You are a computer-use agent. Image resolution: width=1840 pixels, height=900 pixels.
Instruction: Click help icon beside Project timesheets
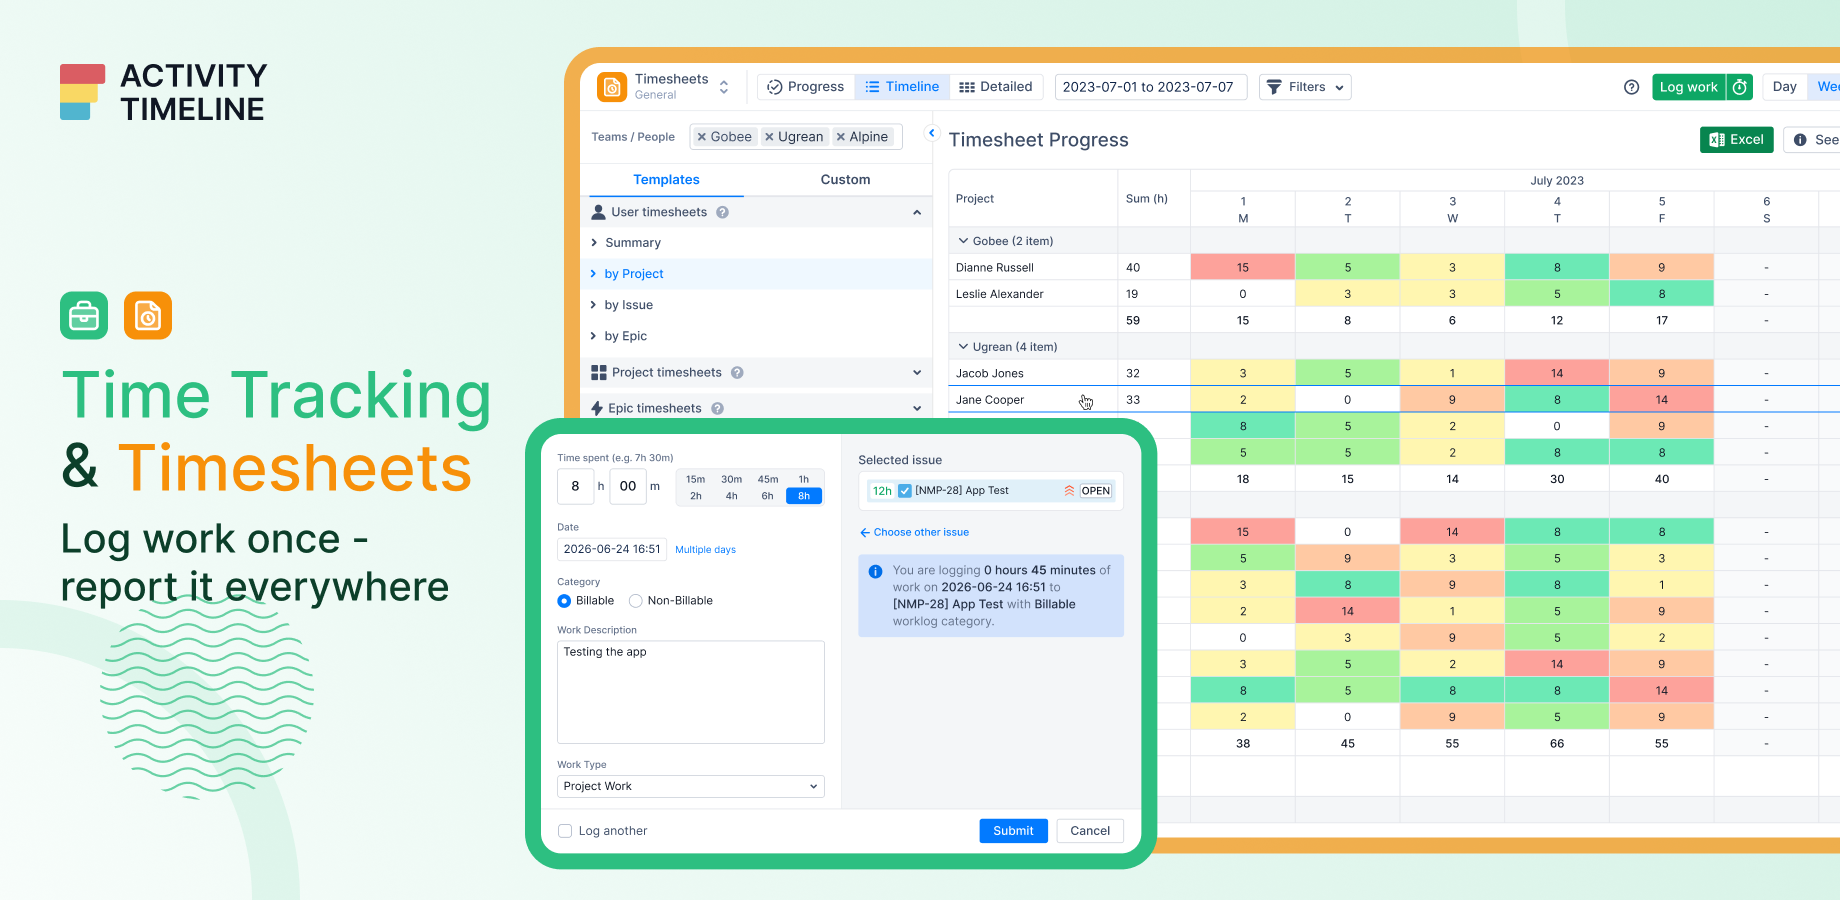[737, 373]
